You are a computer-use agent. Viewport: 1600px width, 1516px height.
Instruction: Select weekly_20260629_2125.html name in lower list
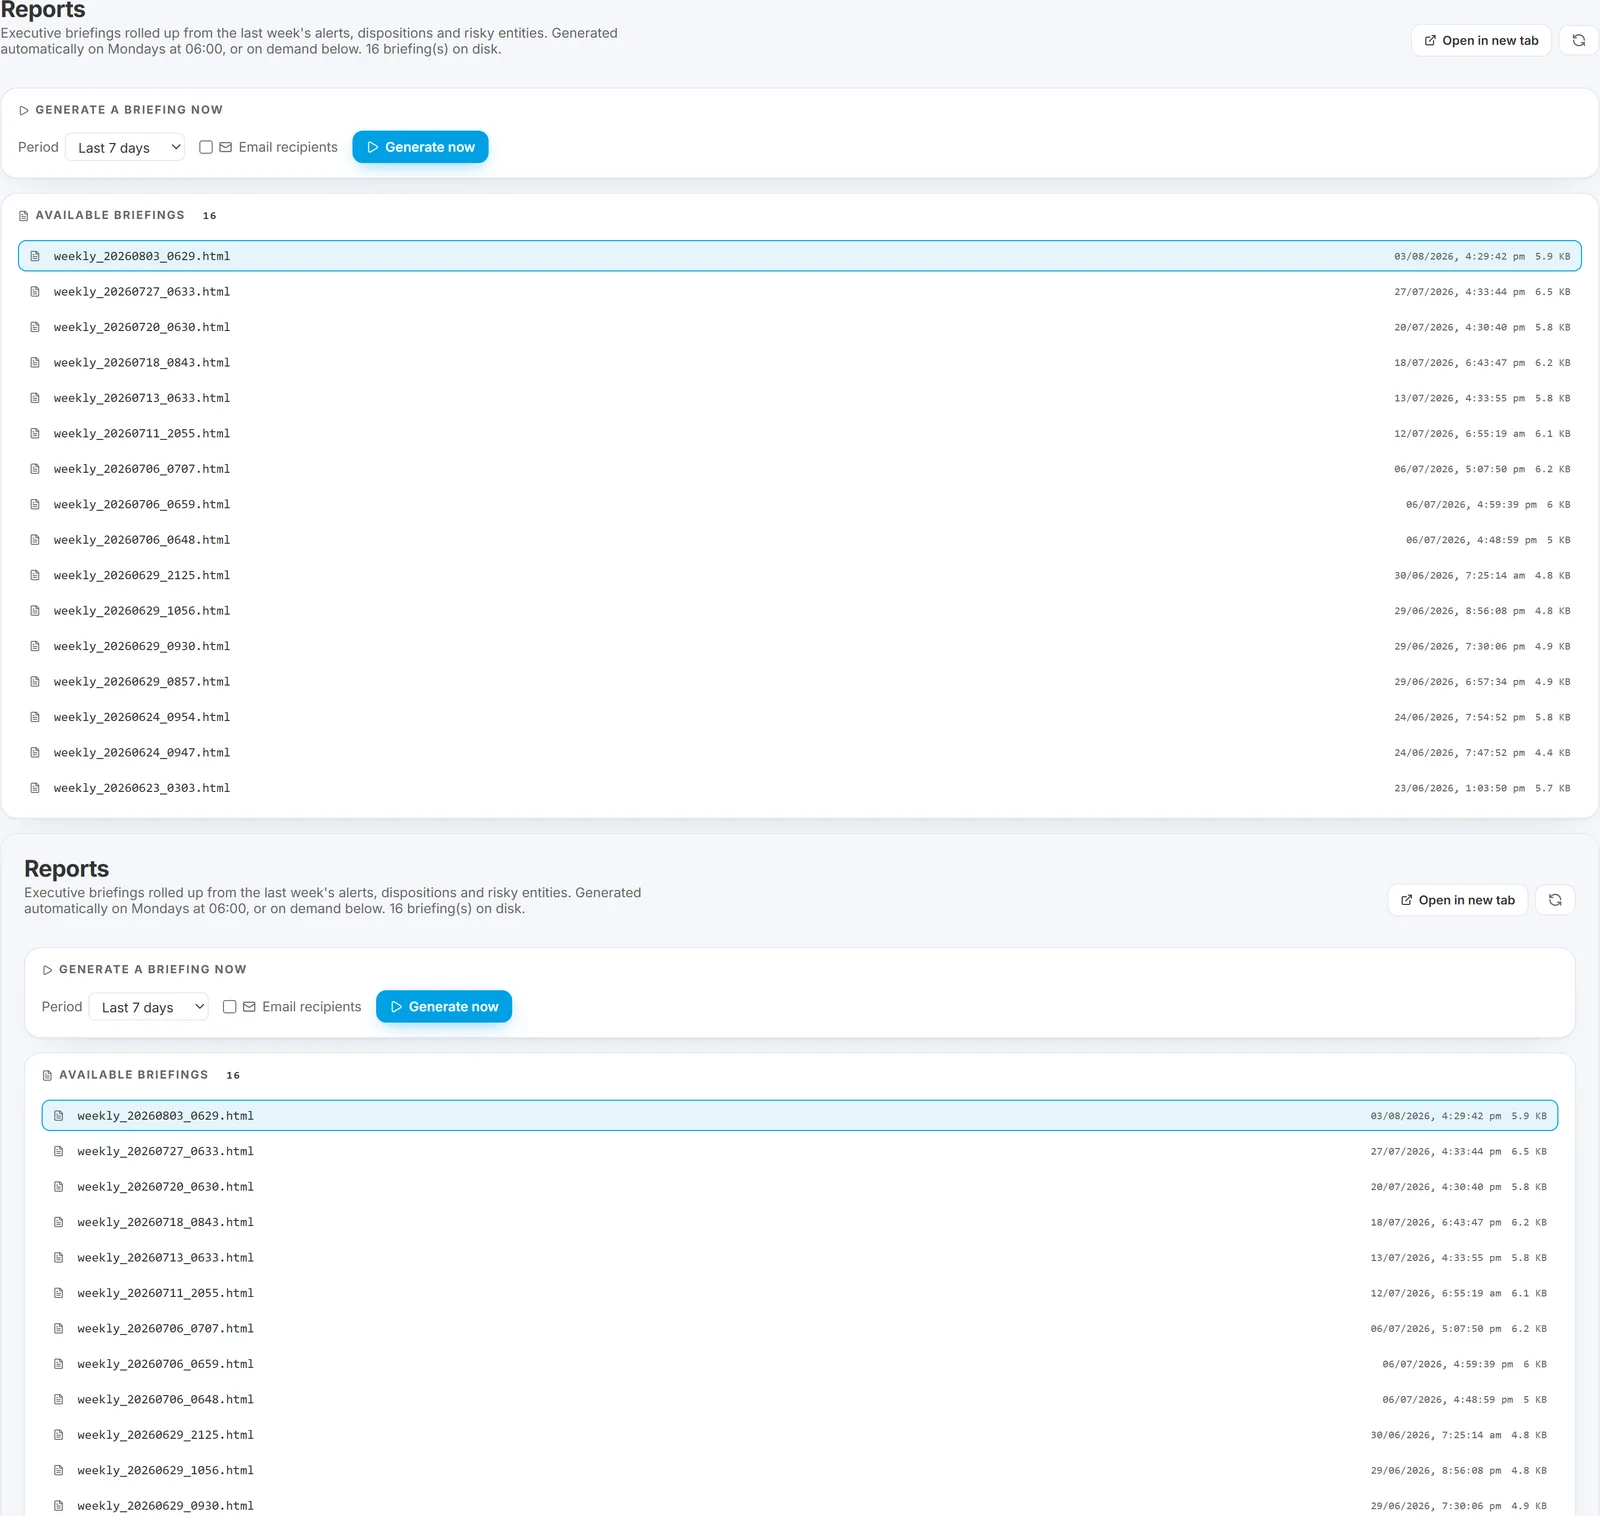tap(166, 1435)
